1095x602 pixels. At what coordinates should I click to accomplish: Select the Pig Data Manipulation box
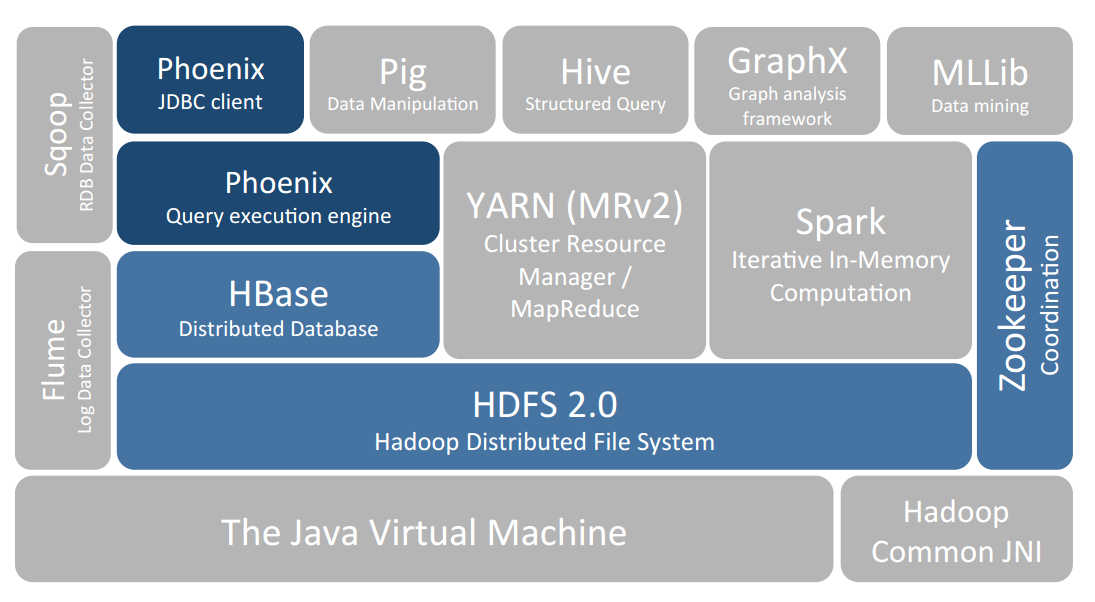tap(402, 80)
